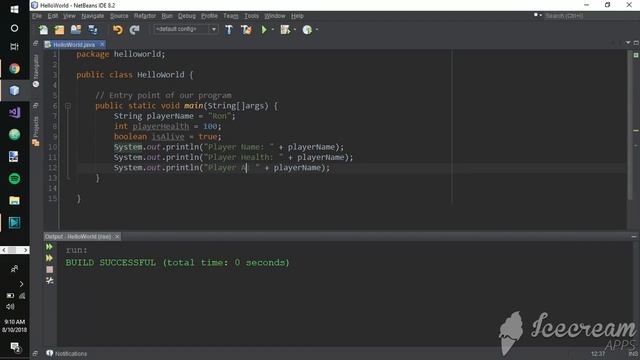Click the Save All toolbar icon

pos(93,29)
